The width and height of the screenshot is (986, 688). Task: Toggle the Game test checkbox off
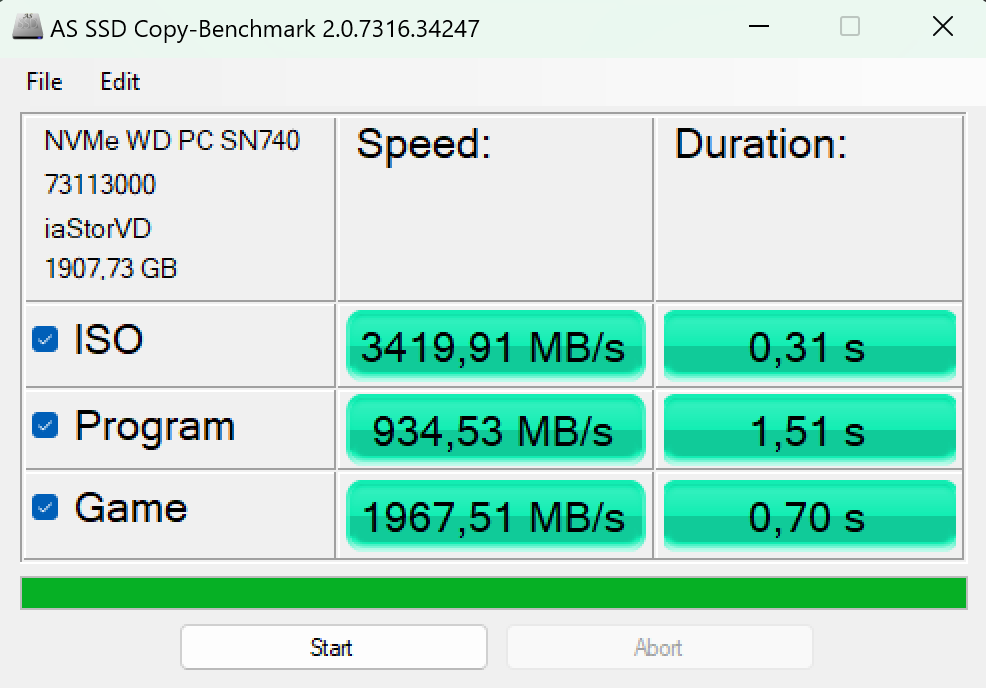[44, 508]
